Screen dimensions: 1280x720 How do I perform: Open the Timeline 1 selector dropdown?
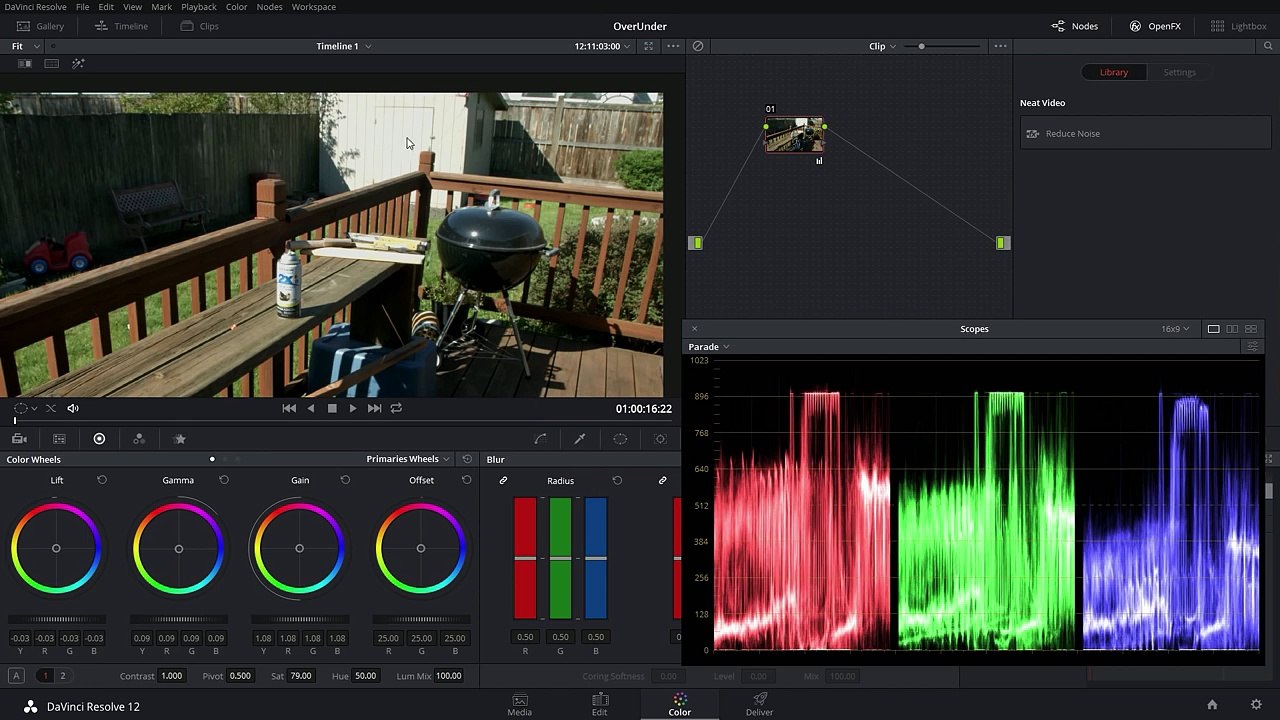click(x=343, y=46)
